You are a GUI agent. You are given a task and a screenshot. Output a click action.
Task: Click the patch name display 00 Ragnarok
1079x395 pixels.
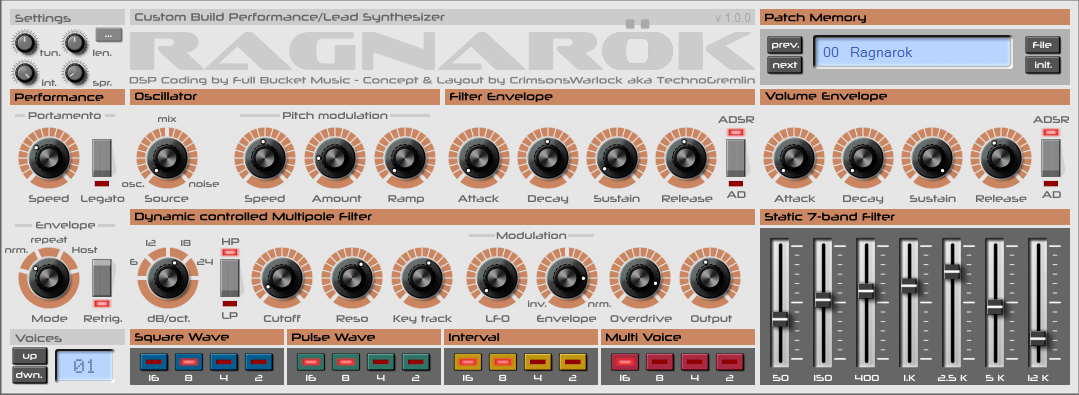pyautogui.click(x=912, y=52)
